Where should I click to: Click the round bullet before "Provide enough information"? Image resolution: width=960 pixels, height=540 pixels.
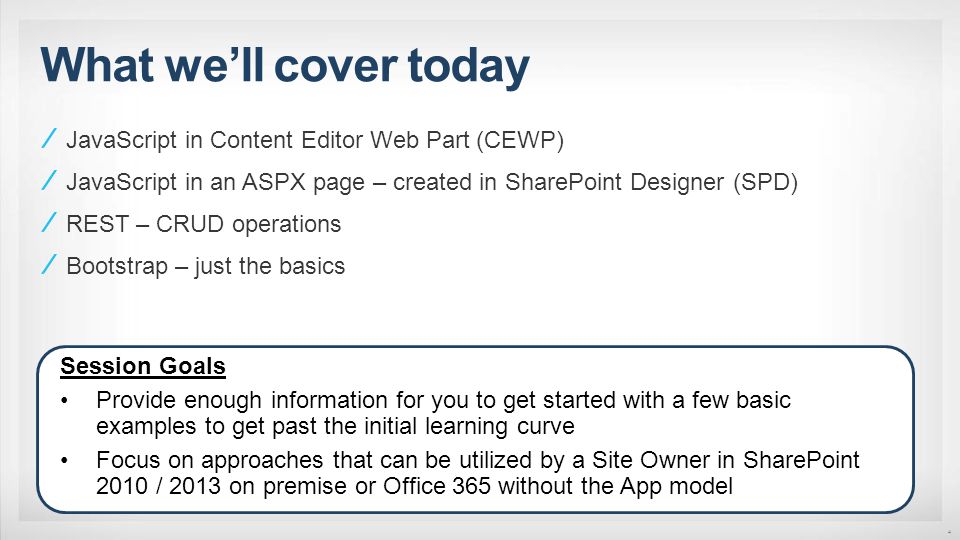64,401
